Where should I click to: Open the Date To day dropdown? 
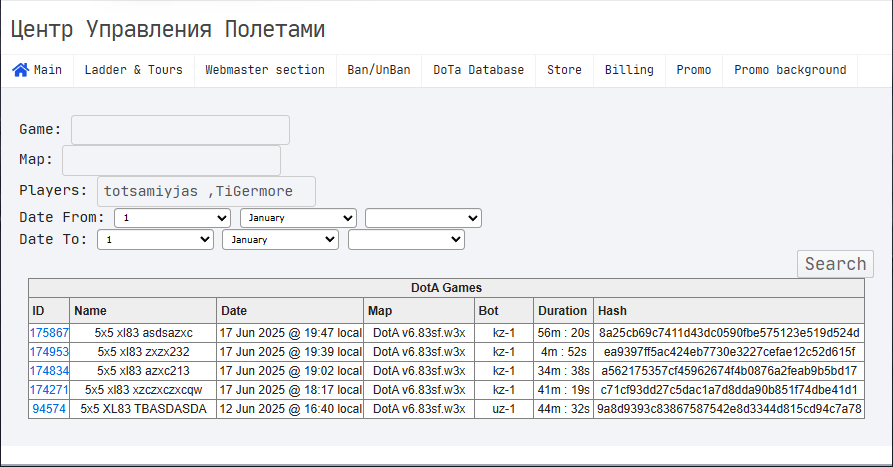click(155, 240)
